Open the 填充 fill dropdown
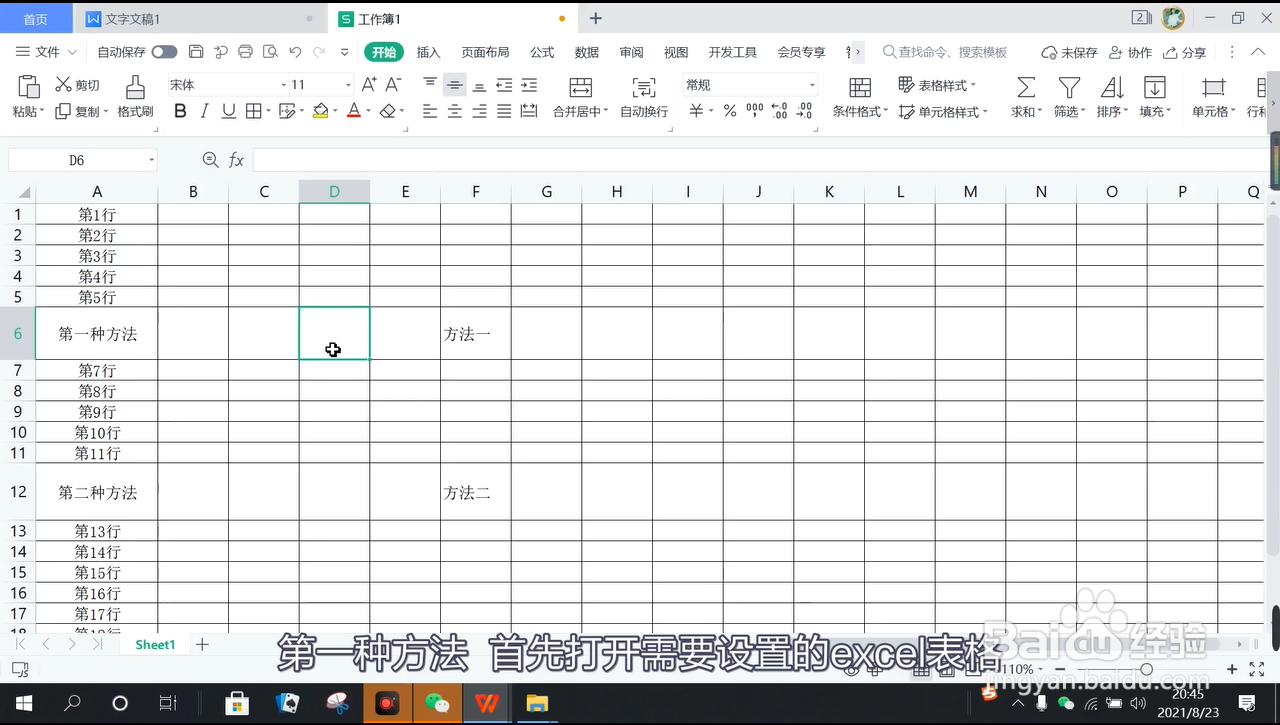The height and width of the screenshot is (725, 1280). click(1170, 112)
